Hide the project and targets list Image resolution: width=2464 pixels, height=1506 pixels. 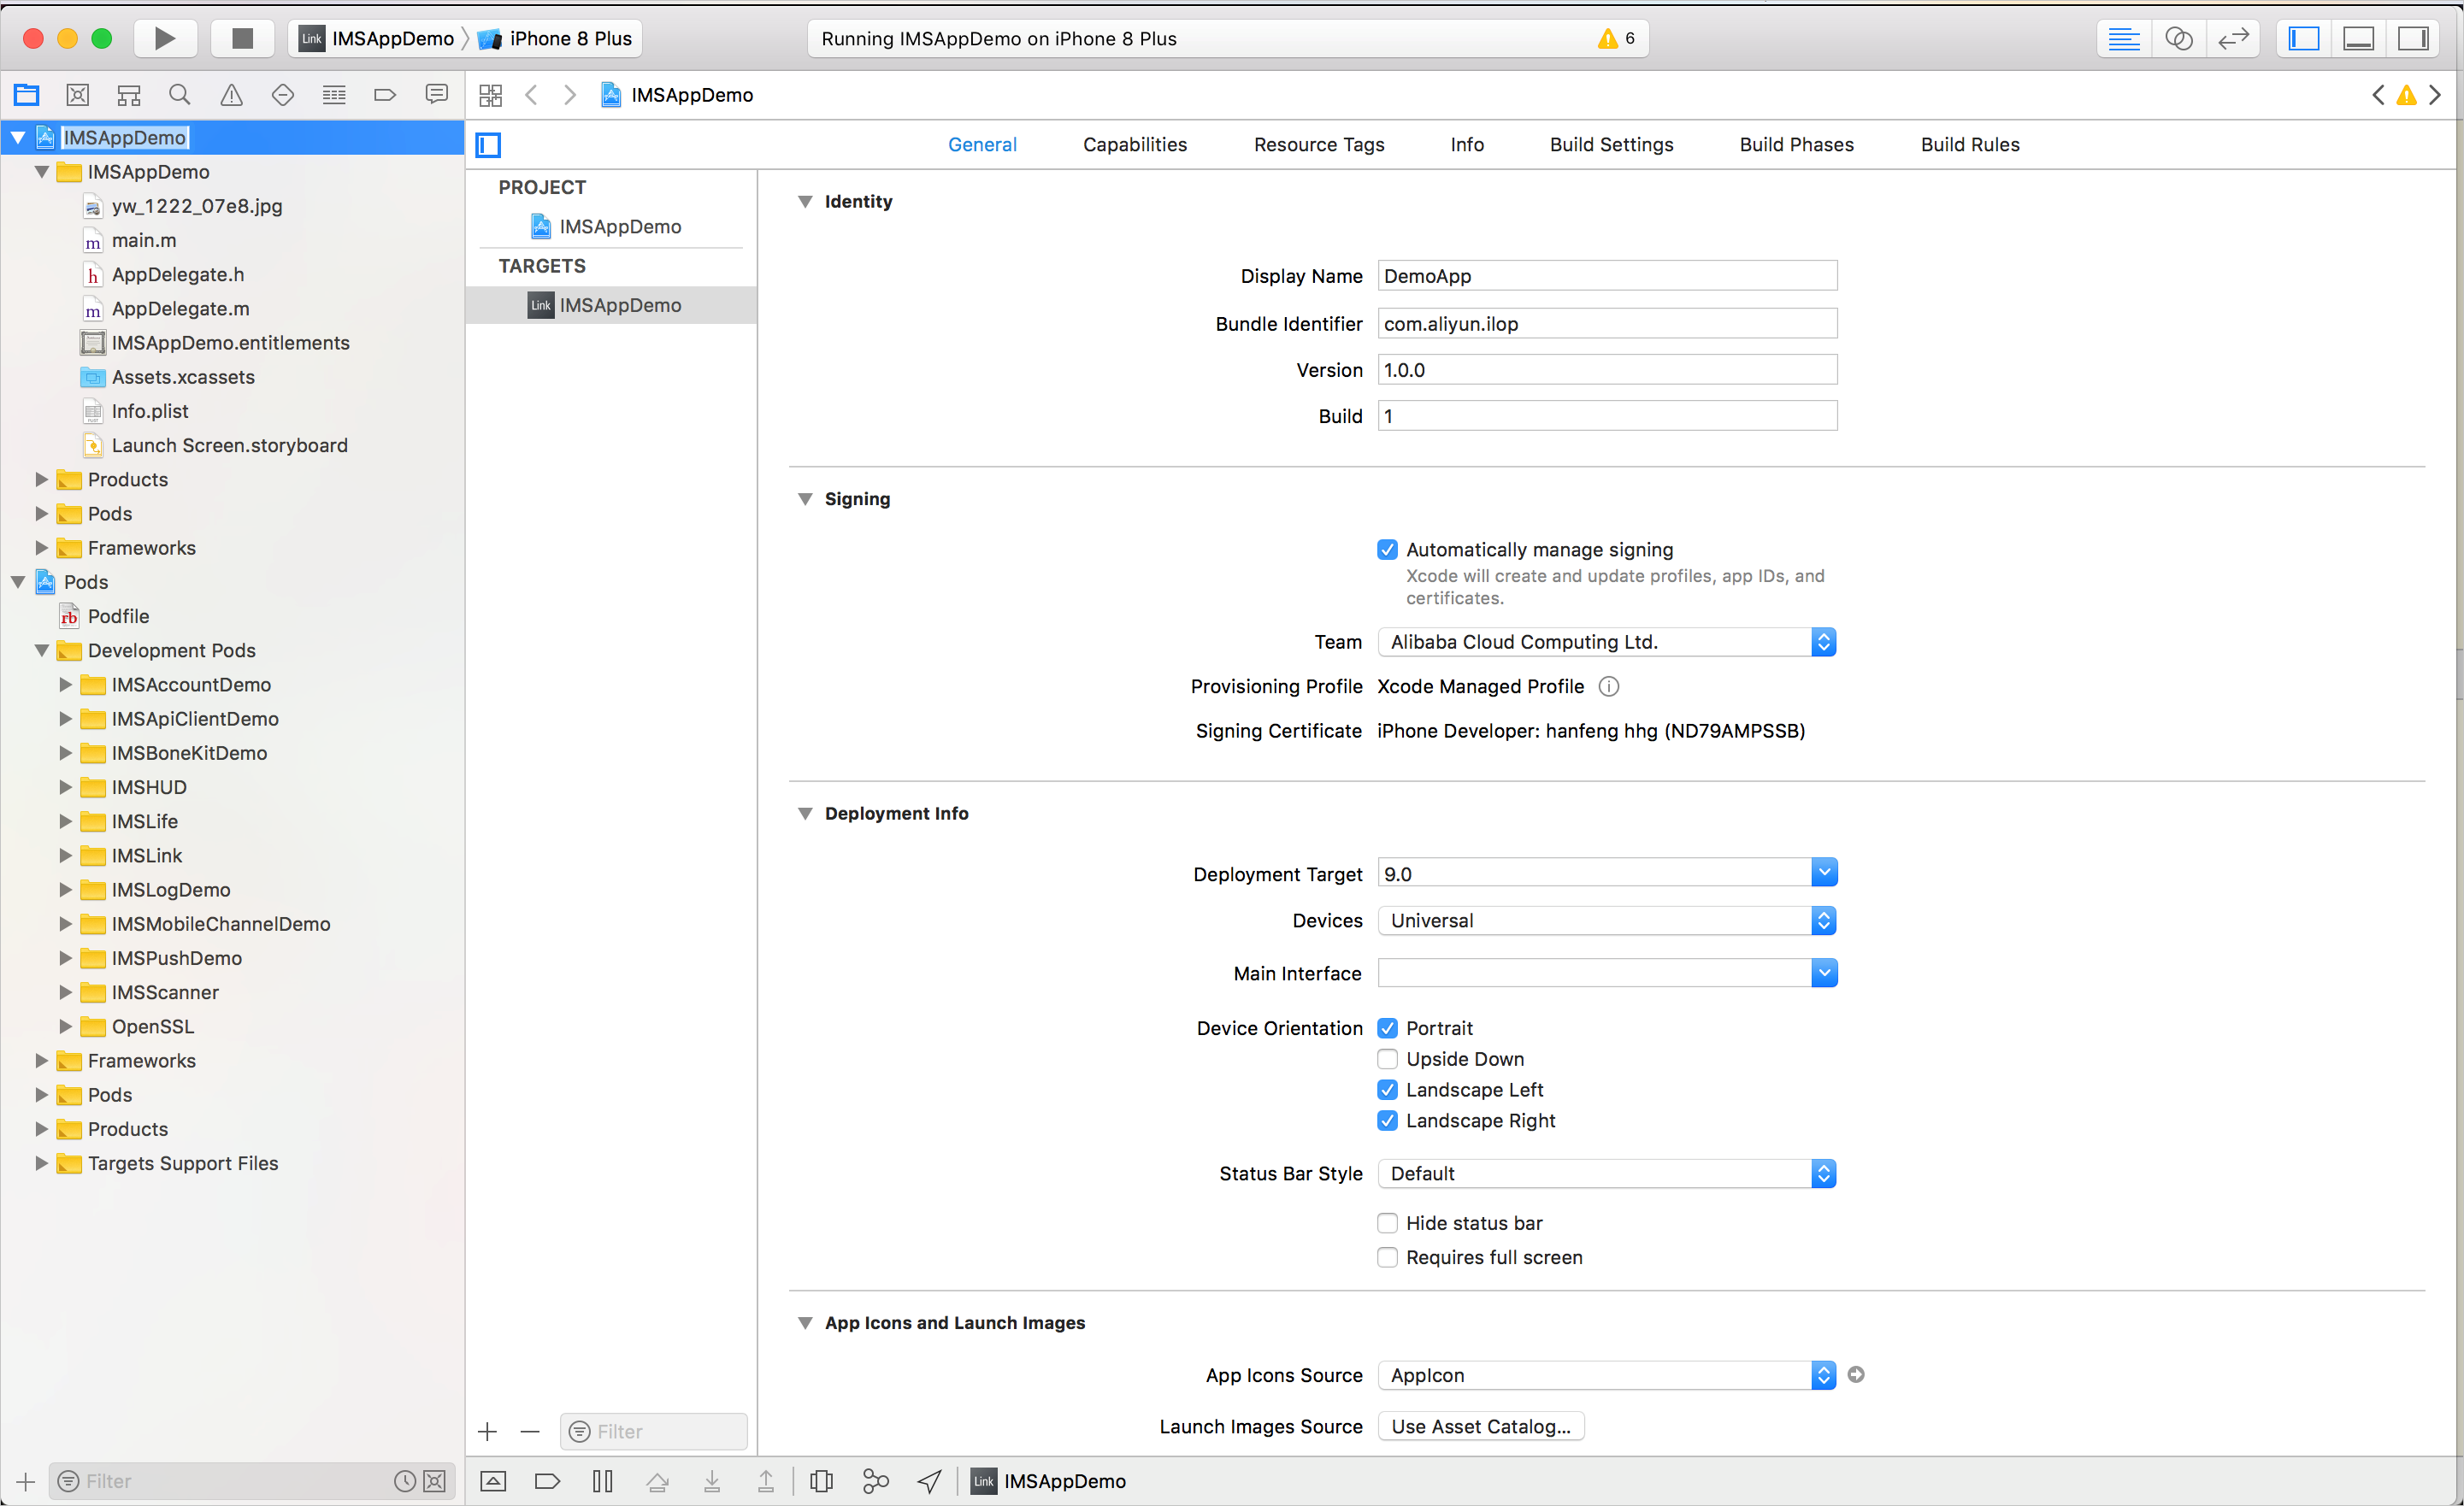click(488, 144)
